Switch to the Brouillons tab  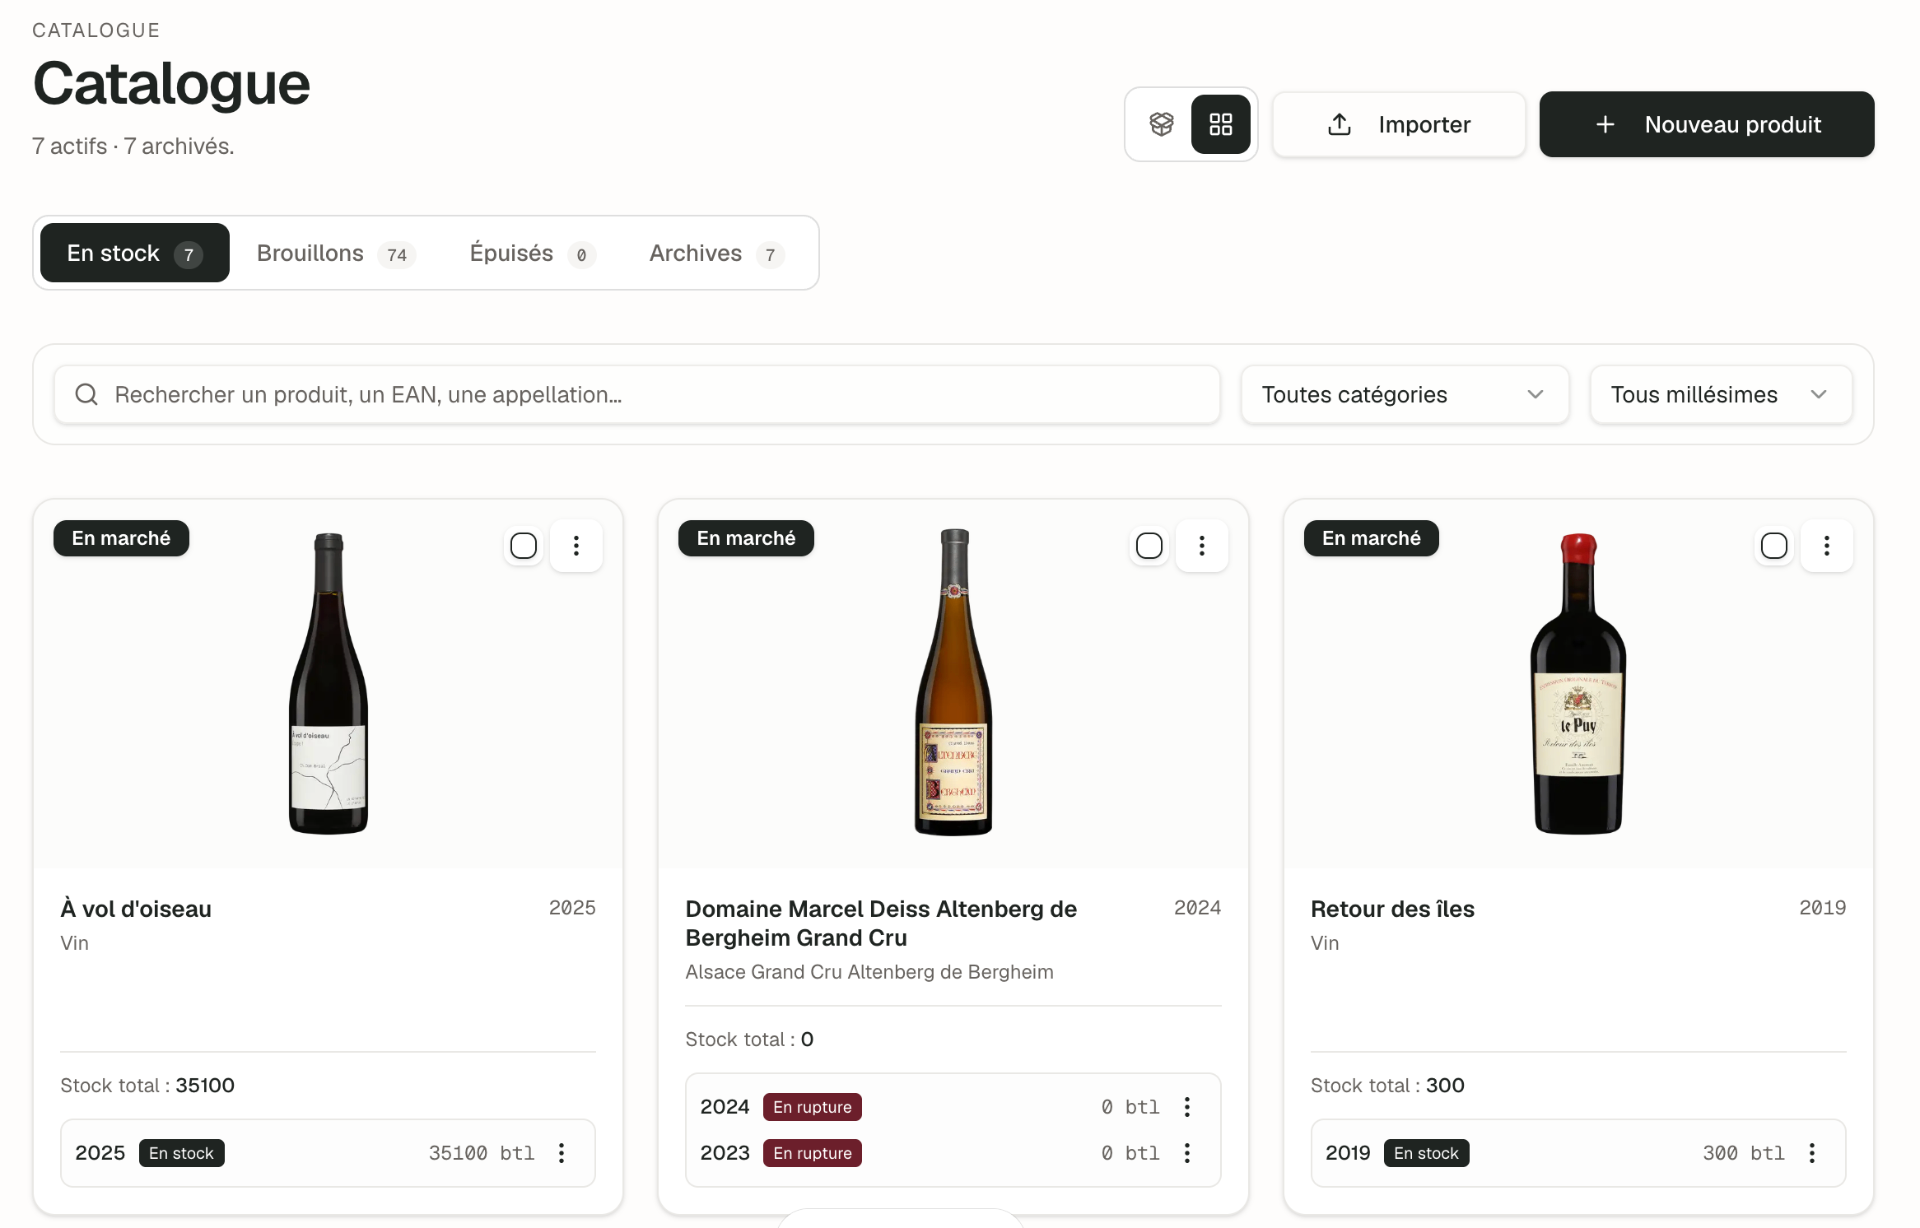(335, 253)
